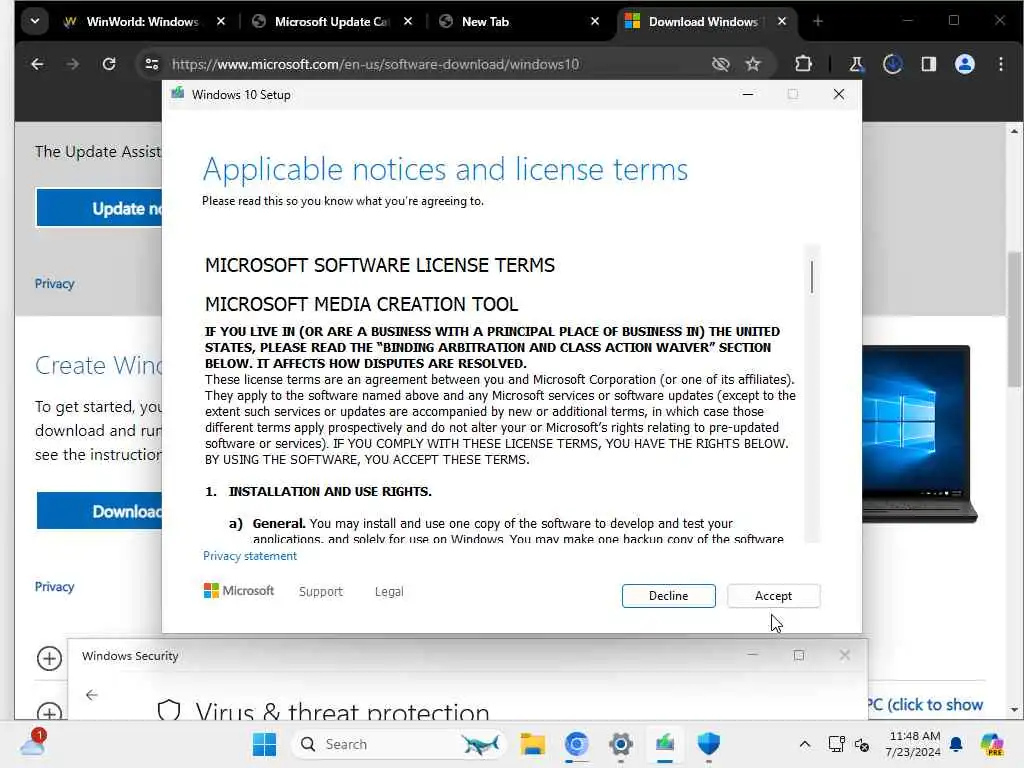Open Windows Security shield in taskbar
Screen dimensions: 1024x768
click(709, 744)
